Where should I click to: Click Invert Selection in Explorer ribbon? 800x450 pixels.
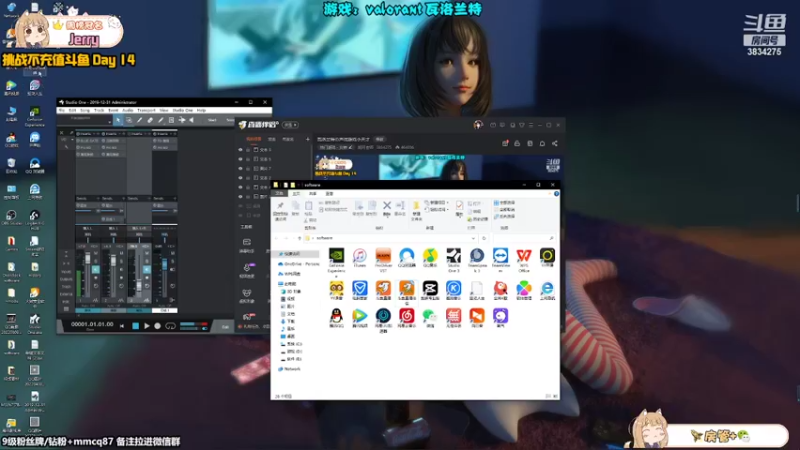pyautogui.click(x=505, y=216)
